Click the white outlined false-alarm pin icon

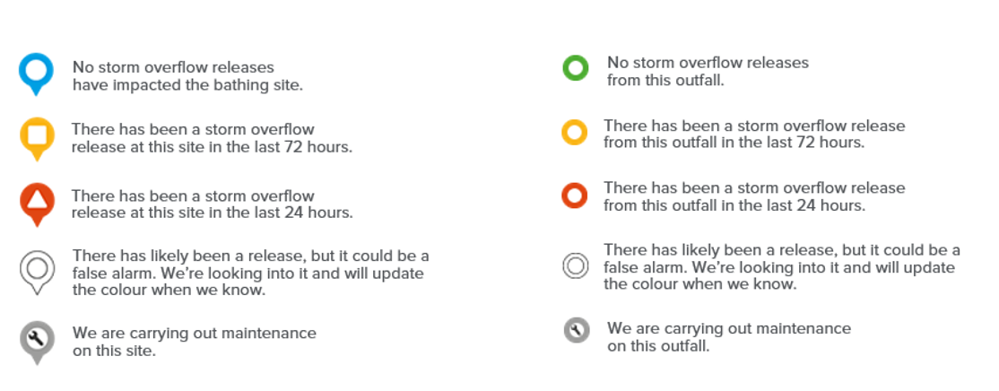[x=37, y=273]
